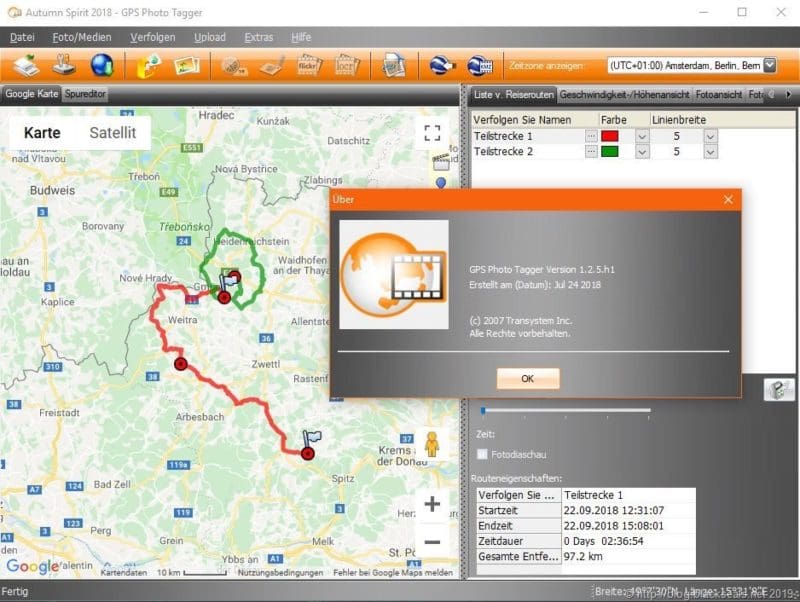Click the red color swatch for Teilstrecke 1
The height and width of the screenshot is (602, 800).
click(x=610, y=136)
